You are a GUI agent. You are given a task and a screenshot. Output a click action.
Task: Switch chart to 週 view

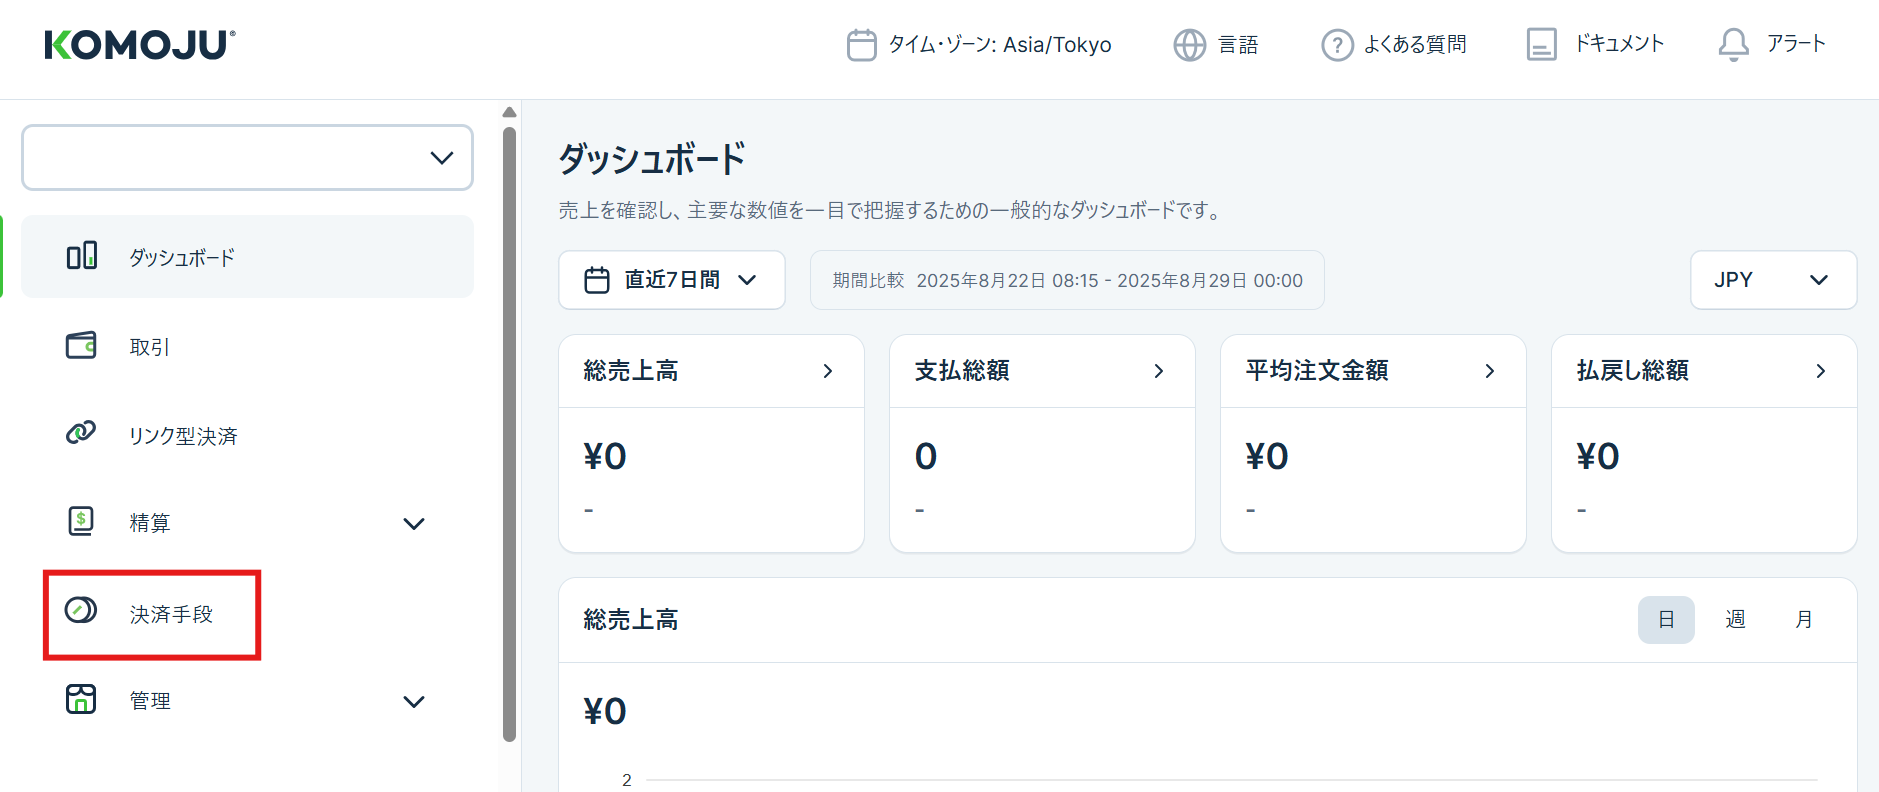coord(1735,620)
